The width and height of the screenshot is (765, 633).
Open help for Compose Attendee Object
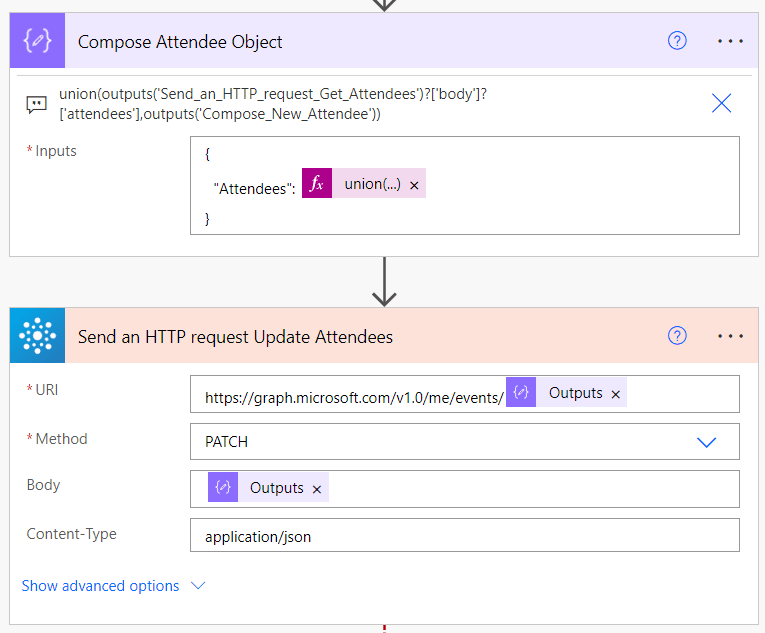tap(677, 41)
